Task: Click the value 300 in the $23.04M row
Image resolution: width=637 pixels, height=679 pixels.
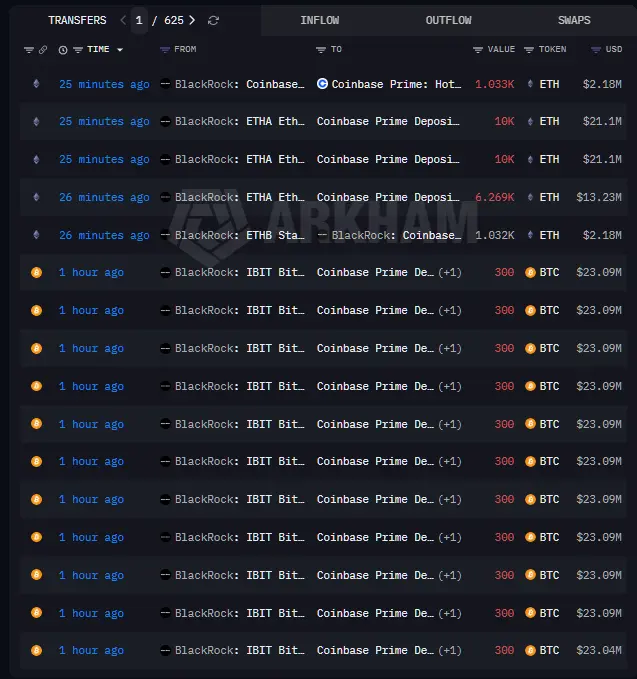Action: [x=504, y=650]
